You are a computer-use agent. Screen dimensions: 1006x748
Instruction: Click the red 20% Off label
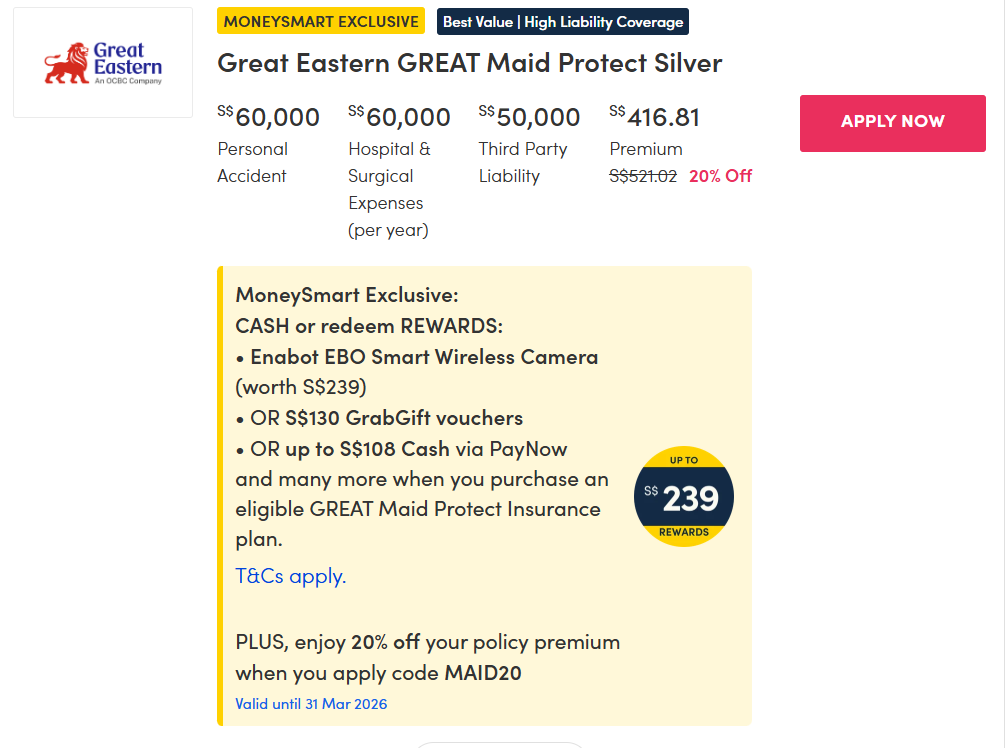coord(720,176)
